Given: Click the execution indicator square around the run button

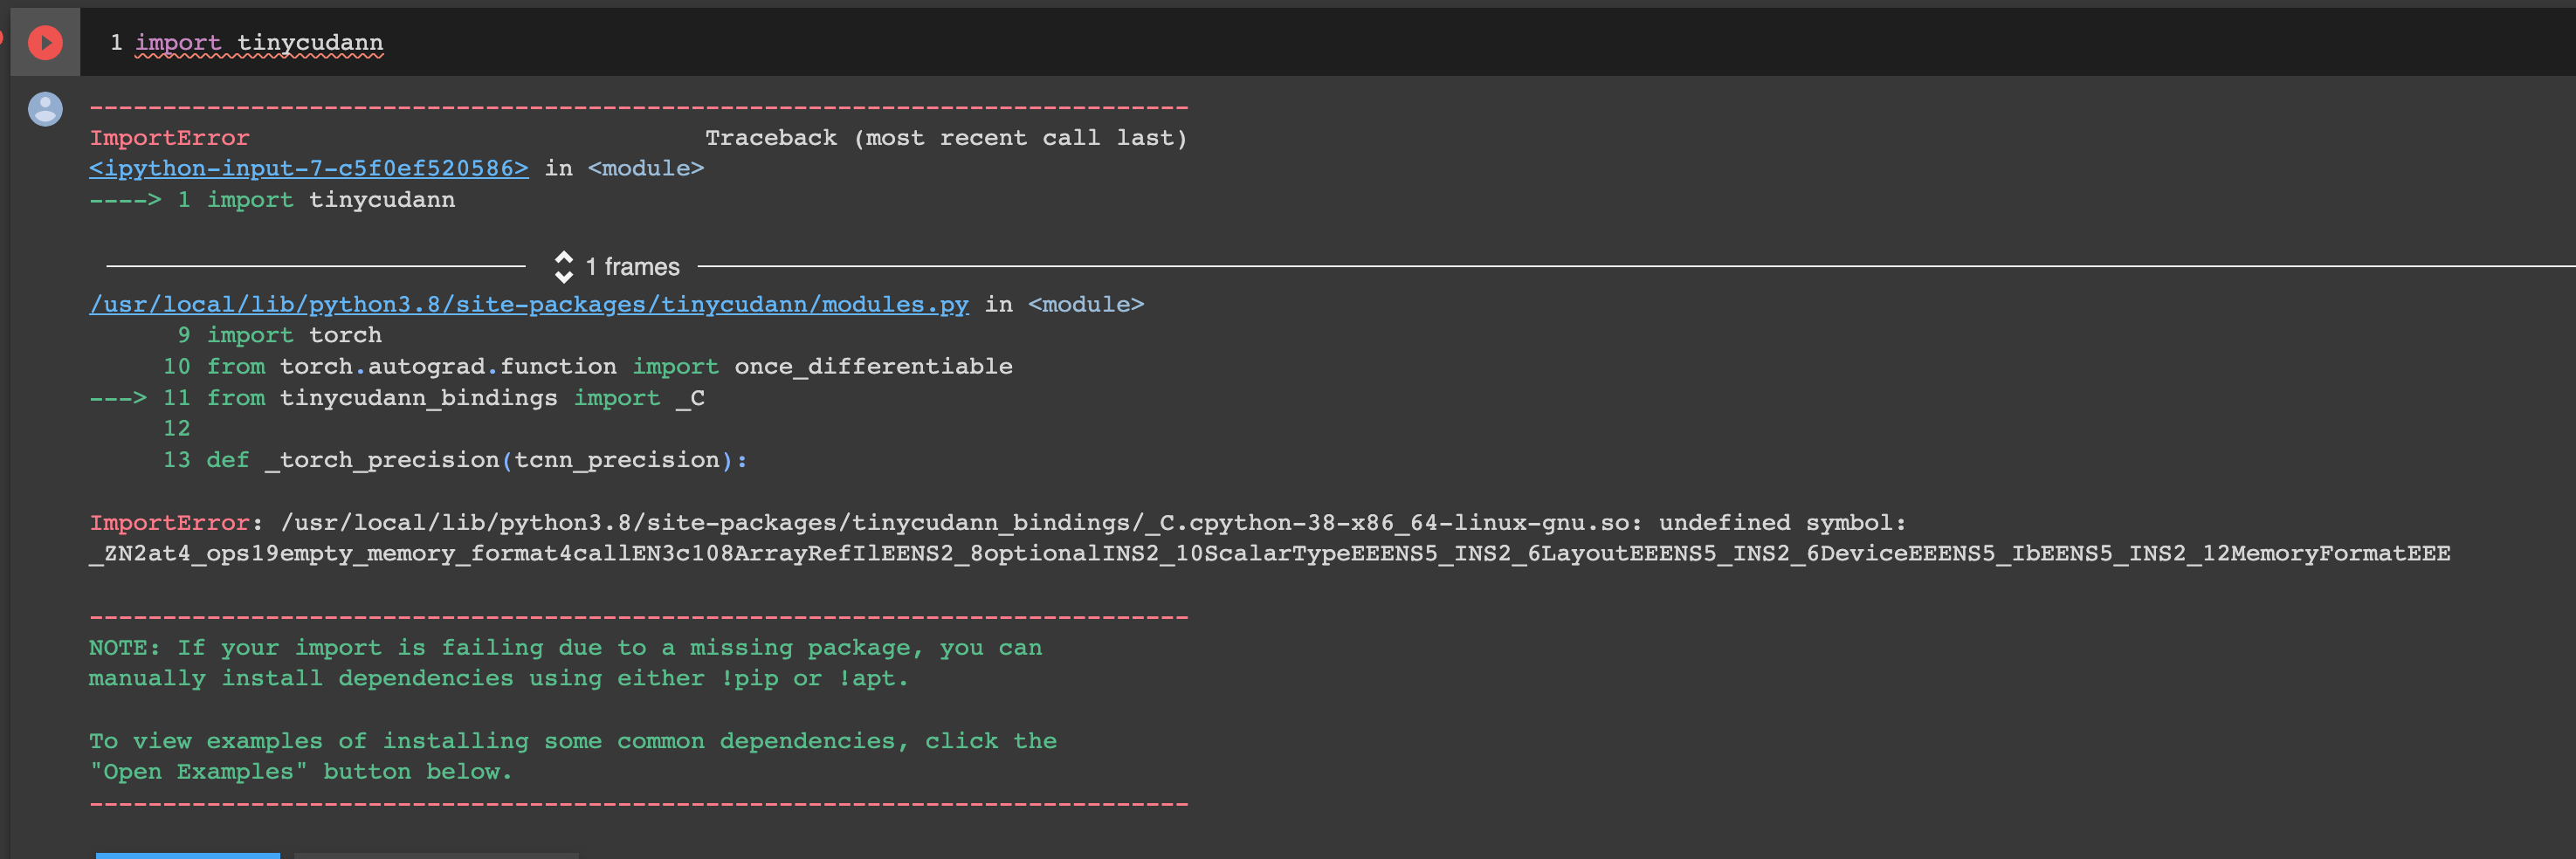Looking at the screenshot, I should 44,41.
